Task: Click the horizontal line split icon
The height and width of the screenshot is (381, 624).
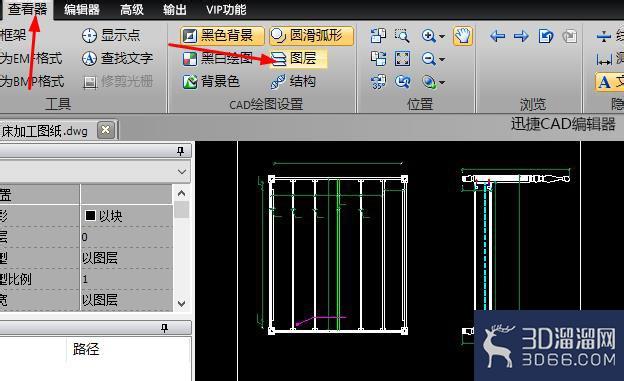Action: pyautogui.click(x=604, y=36)
